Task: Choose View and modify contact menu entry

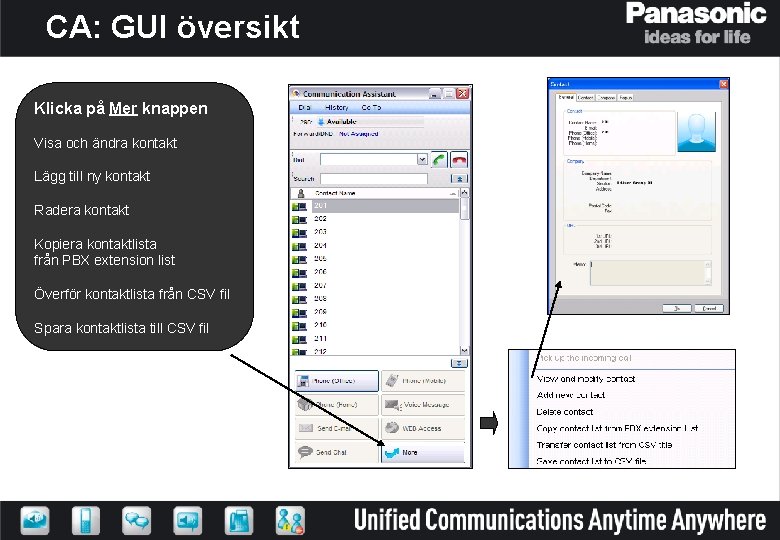Action: pyautogui.click(x=586, y=379)
